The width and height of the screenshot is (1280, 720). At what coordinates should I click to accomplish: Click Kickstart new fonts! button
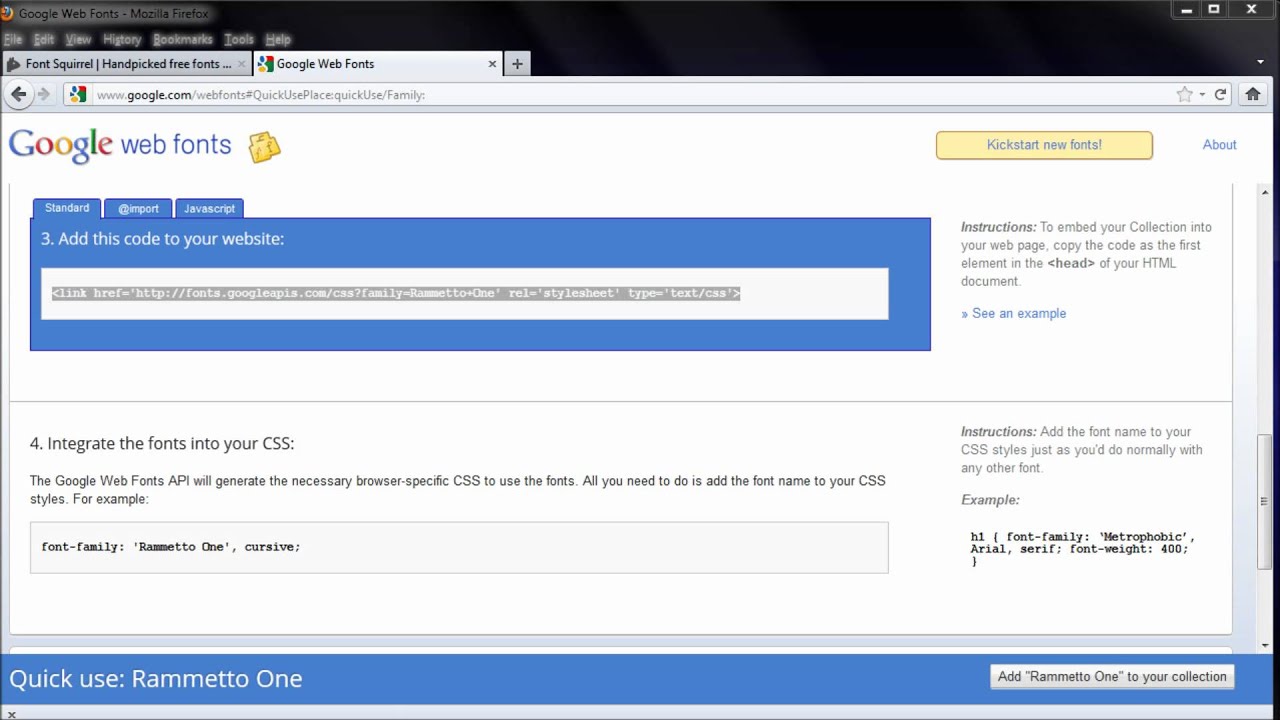pos(1044,145)
